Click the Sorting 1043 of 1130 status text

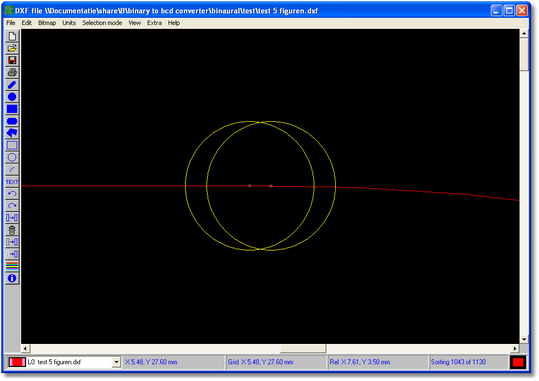[458, 362]
